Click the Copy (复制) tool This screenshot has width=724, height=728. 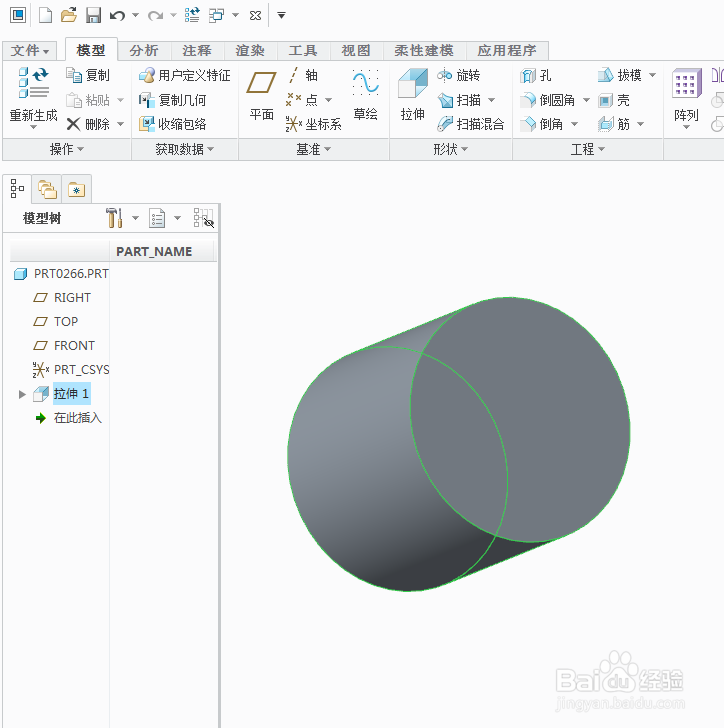[x=88, y=75]
